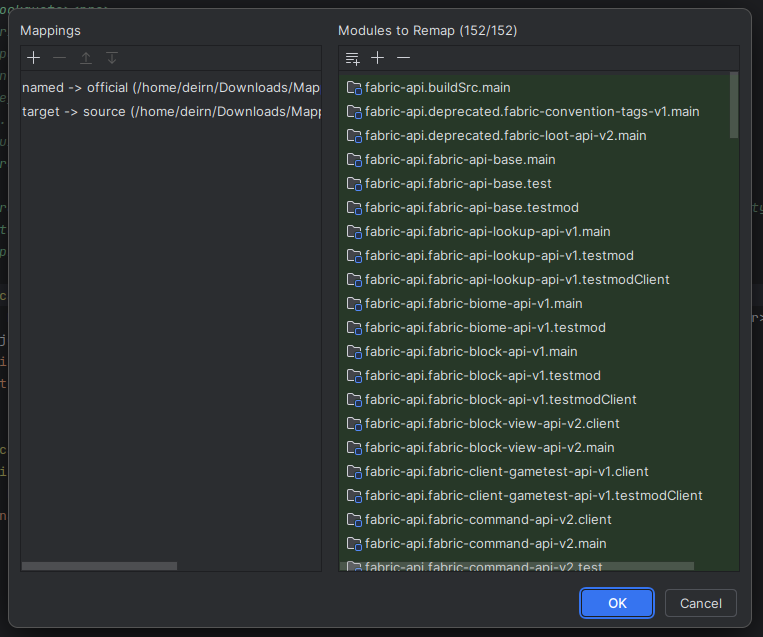Screen dimensions: 763x637
Task: Select fabric-api.fabric-command-api-v2.main module
Action: [x=486, y=544]
